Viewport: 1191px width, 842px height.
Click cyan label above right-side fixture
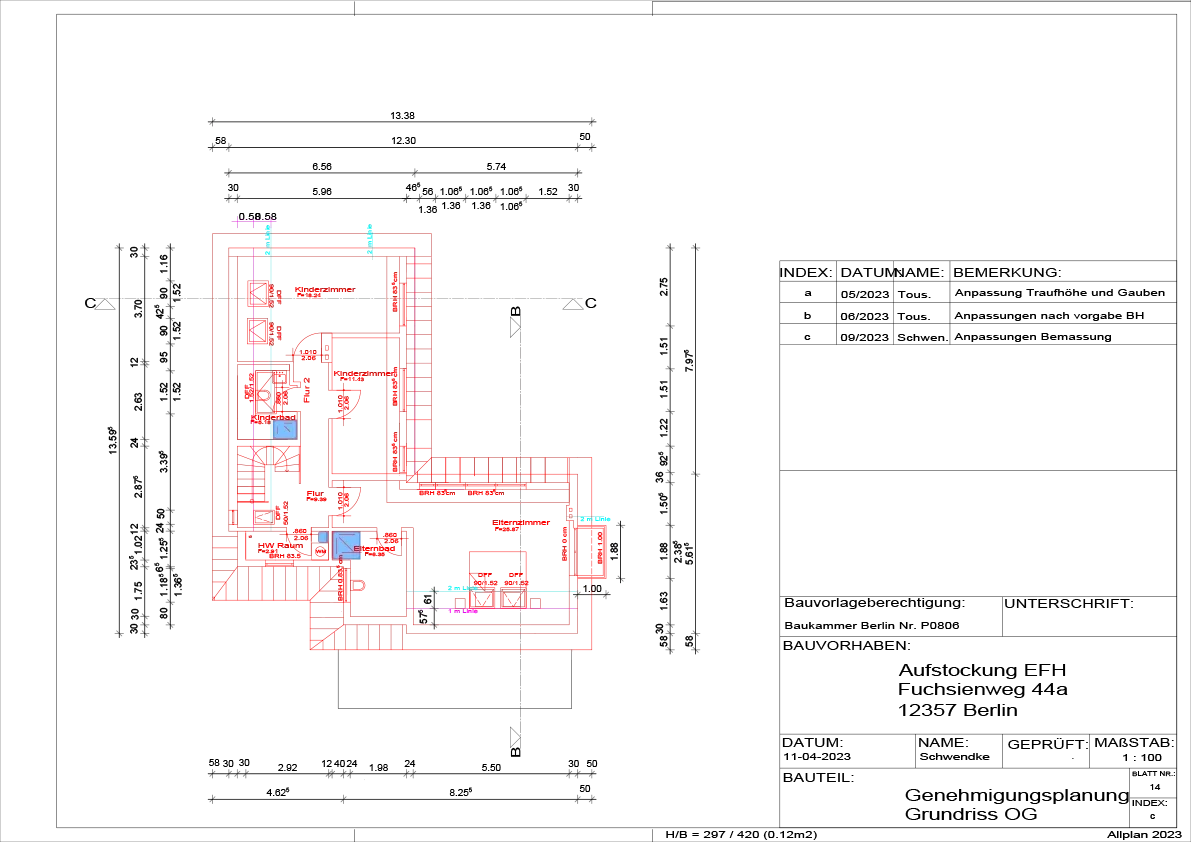[596, 518]
